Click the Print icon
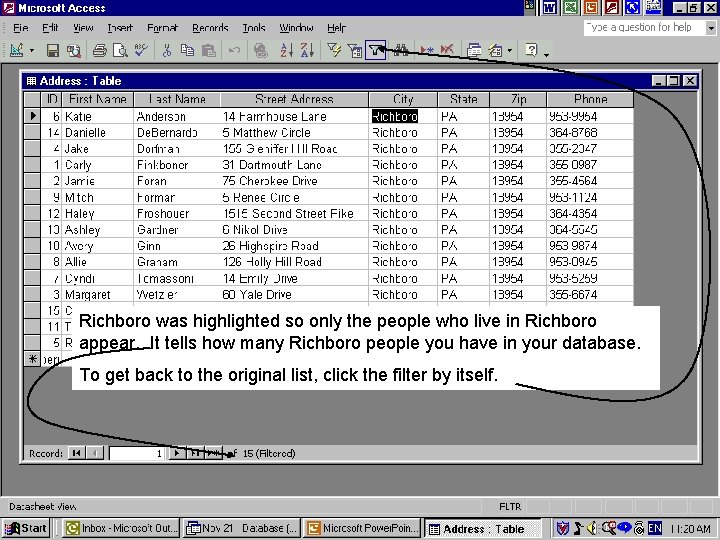The width and height of the screenshot is (720, 540). tap(100, 50)
